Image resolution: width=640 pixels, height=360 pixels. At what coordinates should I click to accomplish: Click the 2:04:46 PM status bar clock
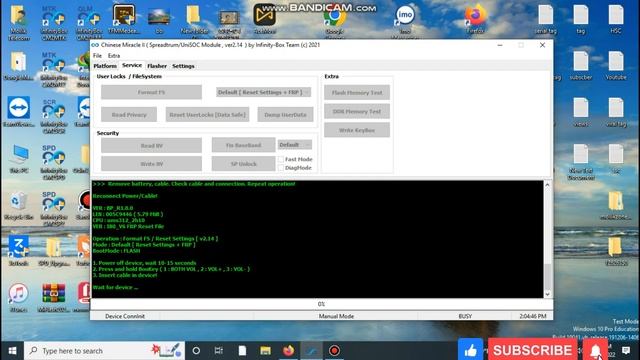tap(533, 316)
